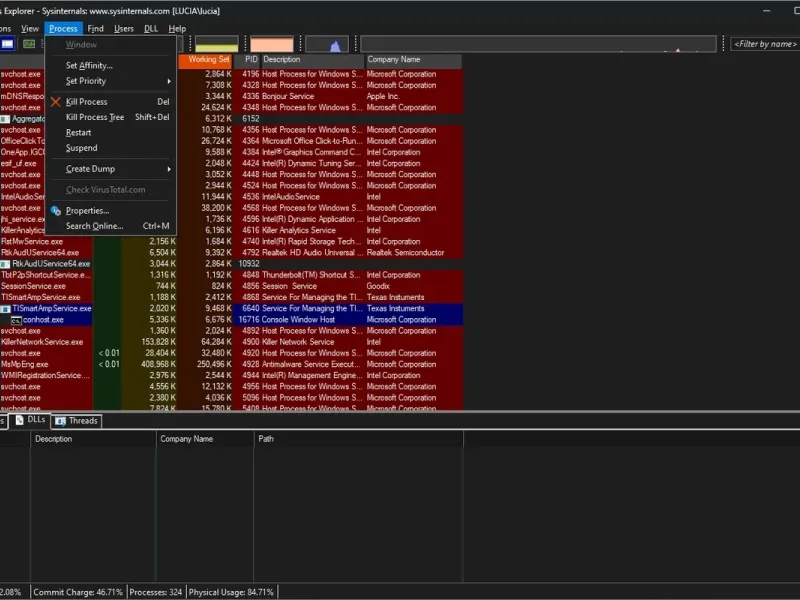Click the conhost.exe console icon
This screenshot has width=800, height=600.
tap(16, 320)
